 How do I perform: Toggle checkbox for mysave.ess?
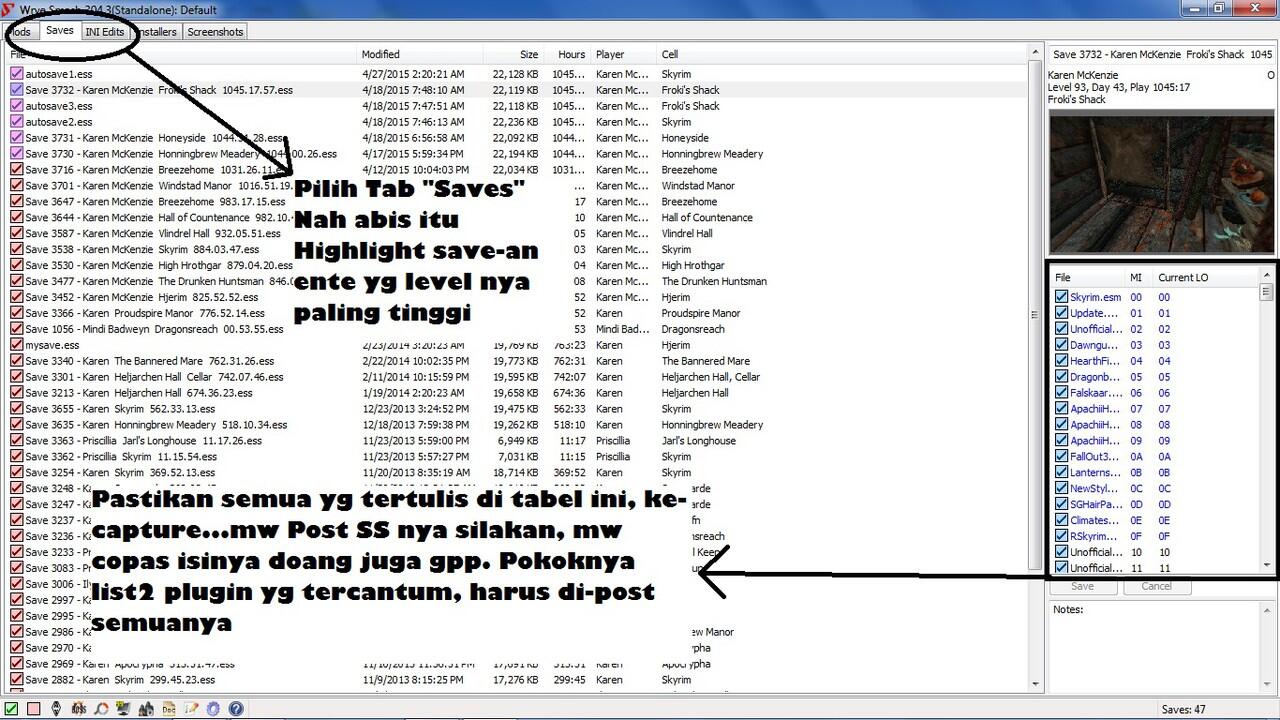click(x=16, y=345)
